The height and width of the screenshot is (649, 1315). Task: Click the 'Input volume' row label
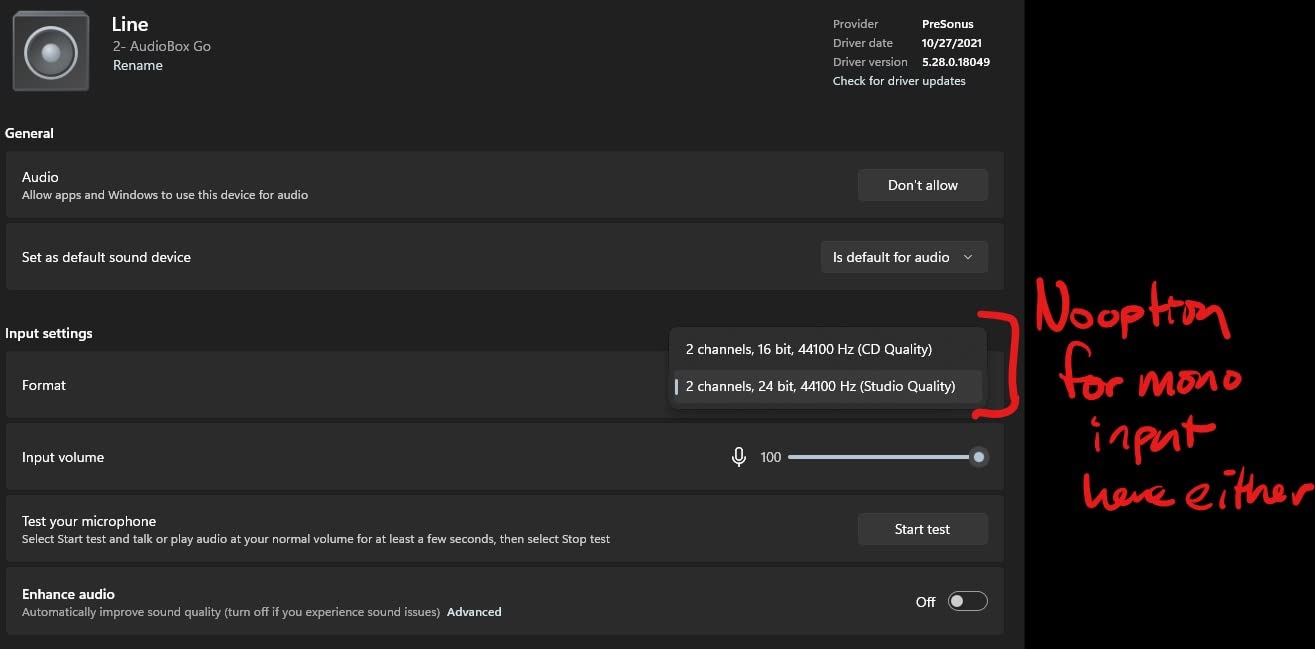63,457
